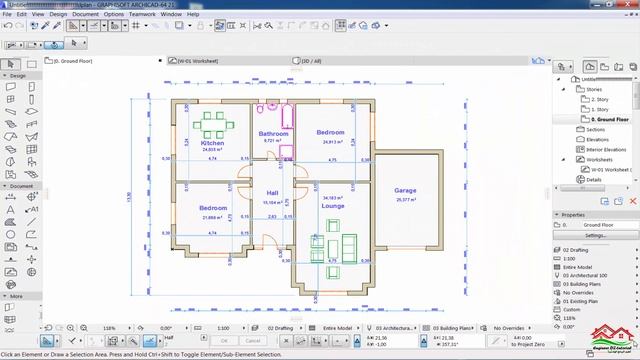The height and width of the screenshot is (360, 640).
Task: Open the View Map navigator icon
Action: [604, 67]
